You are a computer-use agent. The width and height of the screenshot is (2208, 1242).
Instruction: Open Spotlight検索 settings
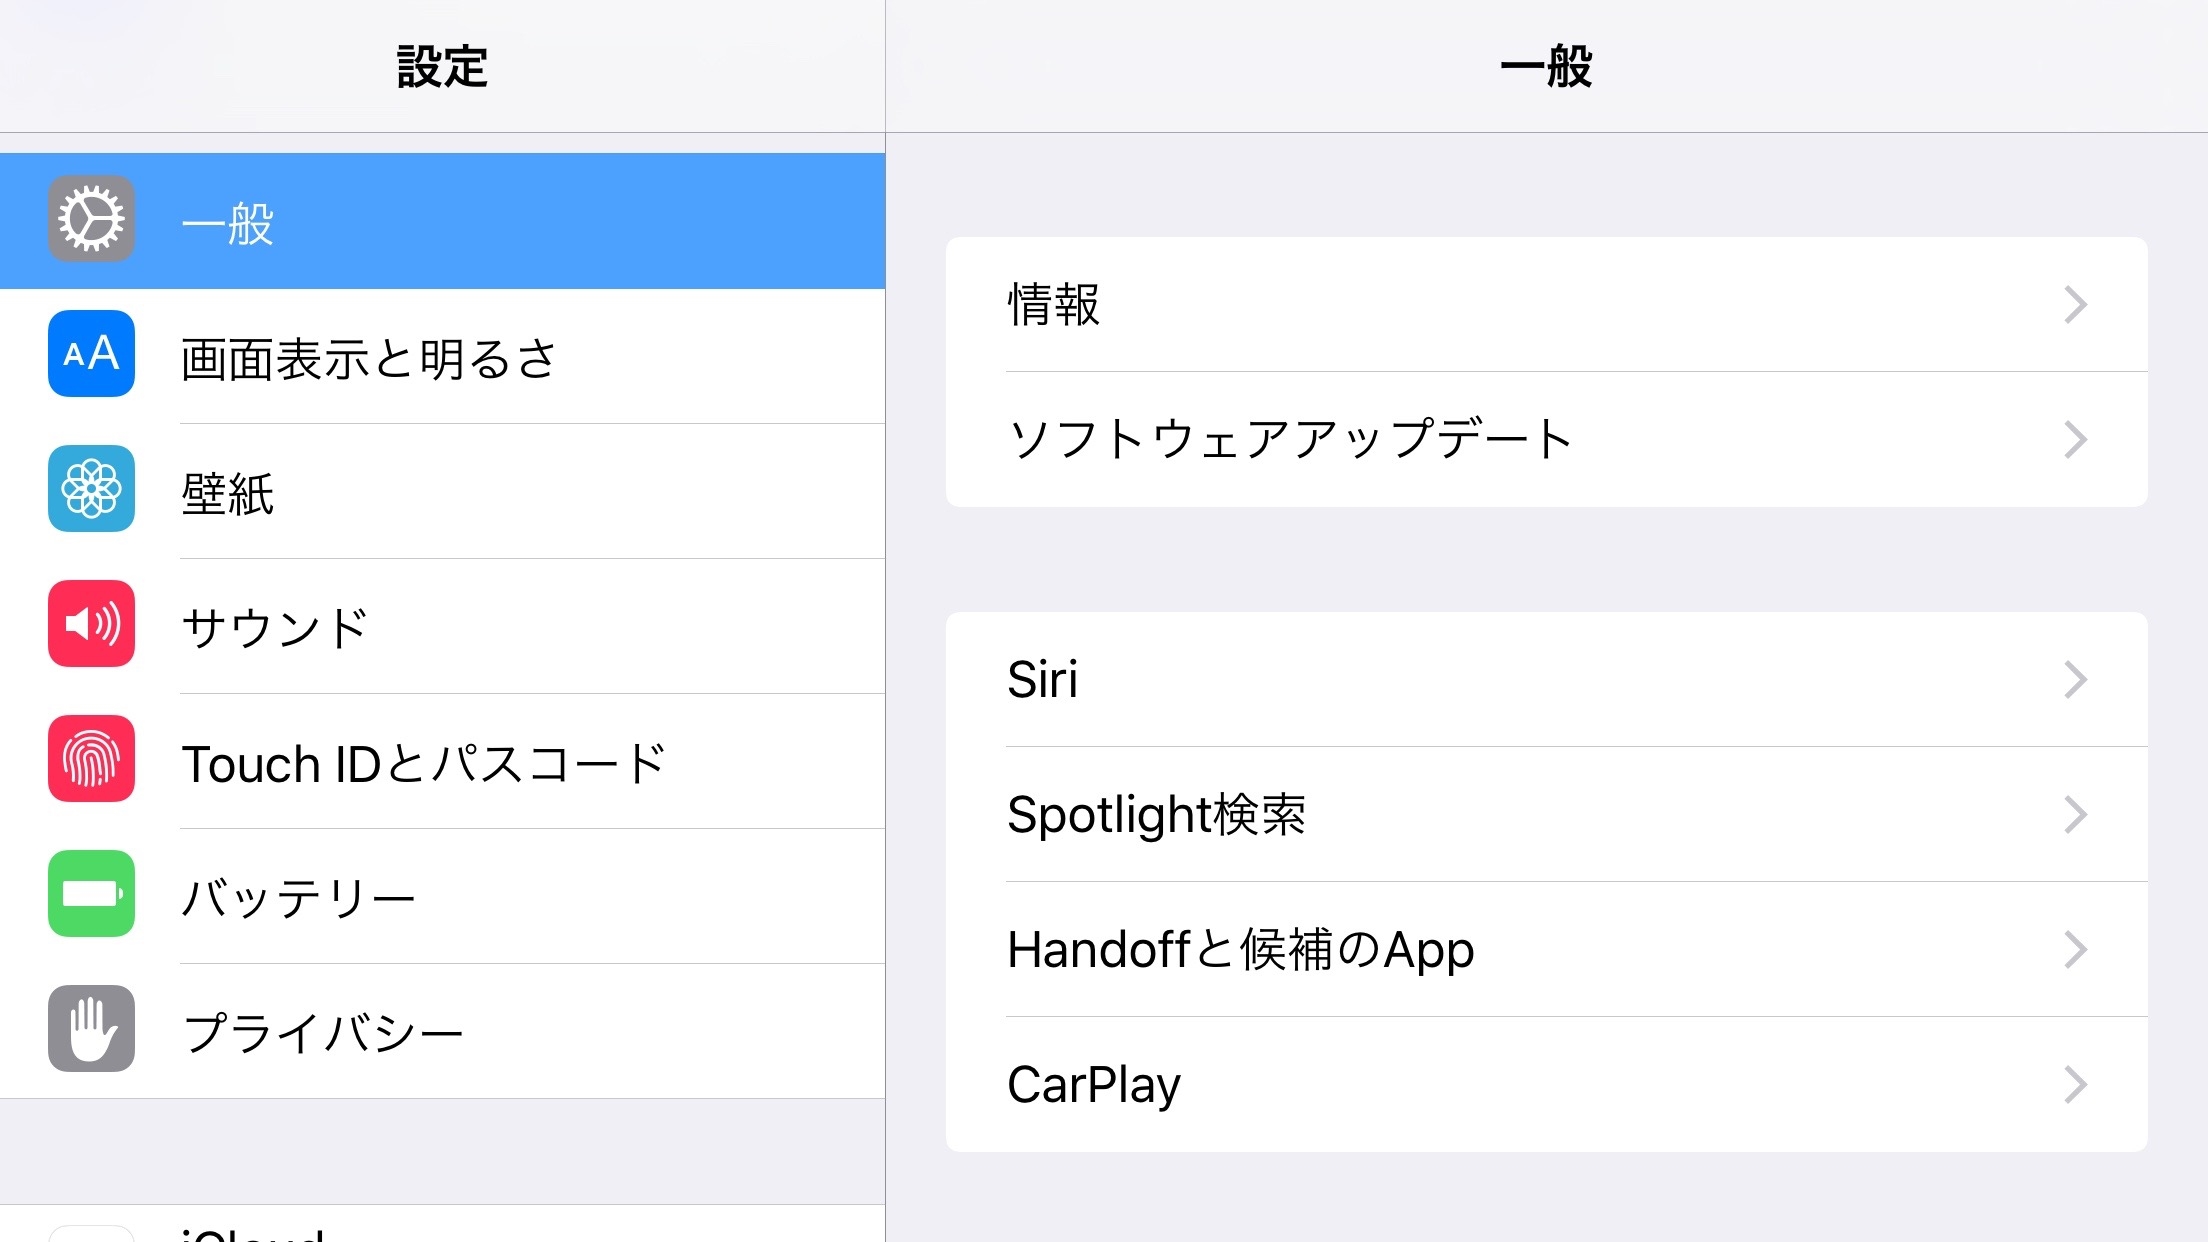(1156, 815)
